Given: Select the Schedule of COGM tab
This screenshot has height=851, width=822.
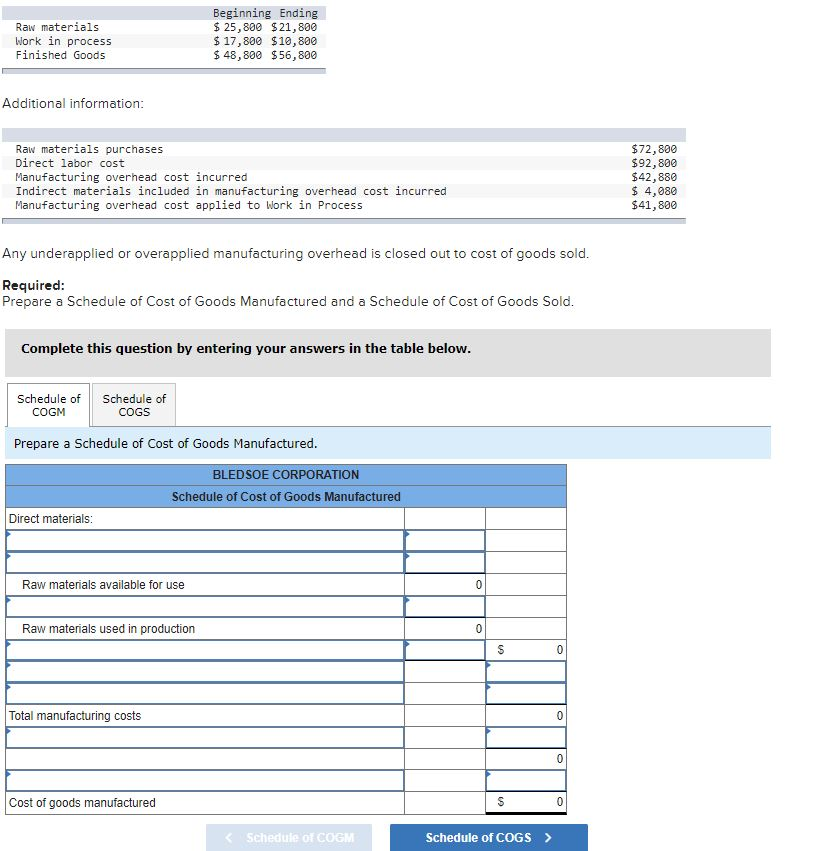Looking at the screenshot, I should [47, 404].
